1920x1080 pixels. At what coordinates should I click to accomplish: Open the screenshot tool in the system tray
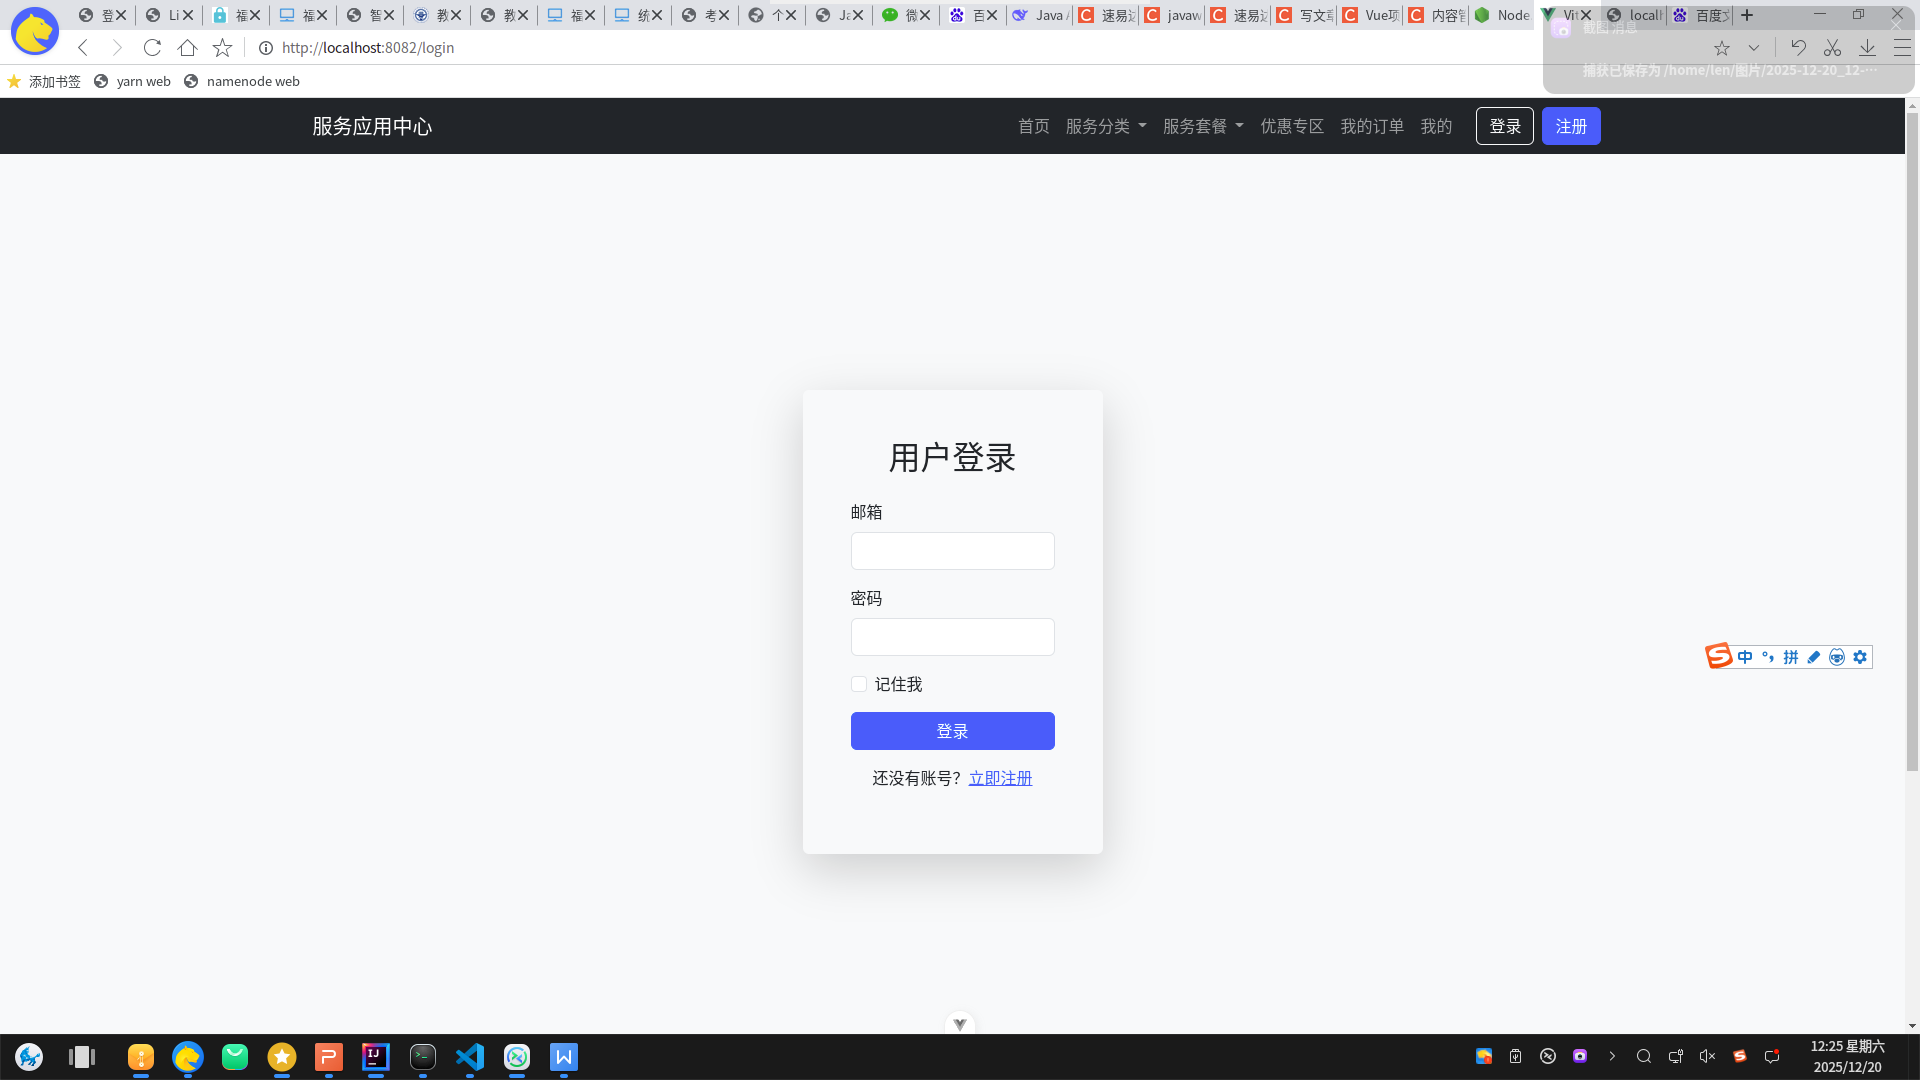[1580, 1056]
